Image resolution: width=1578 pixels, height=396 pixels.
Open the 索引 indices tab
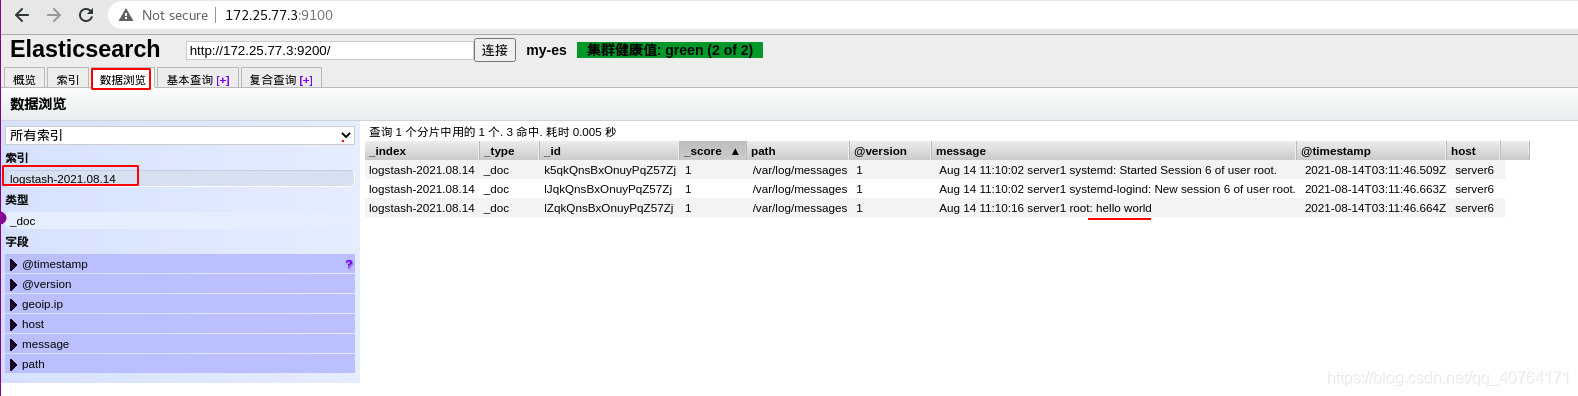click(68, 79)
